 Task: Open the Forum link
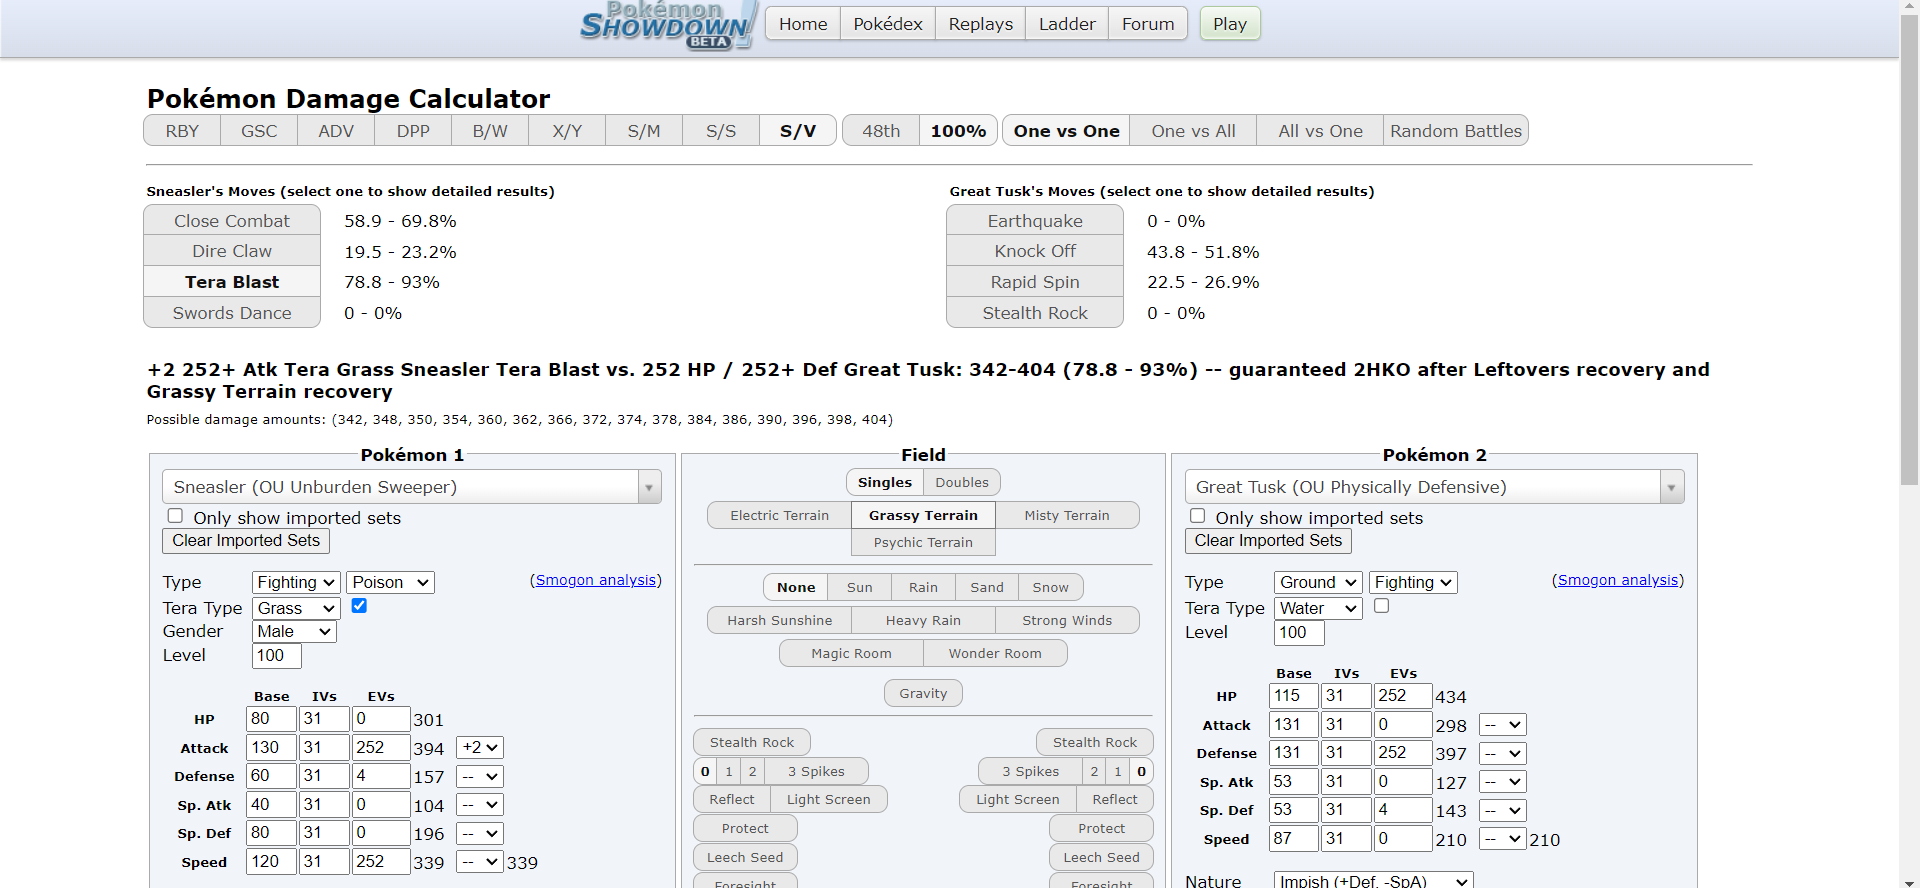[x=1148, y=24]
